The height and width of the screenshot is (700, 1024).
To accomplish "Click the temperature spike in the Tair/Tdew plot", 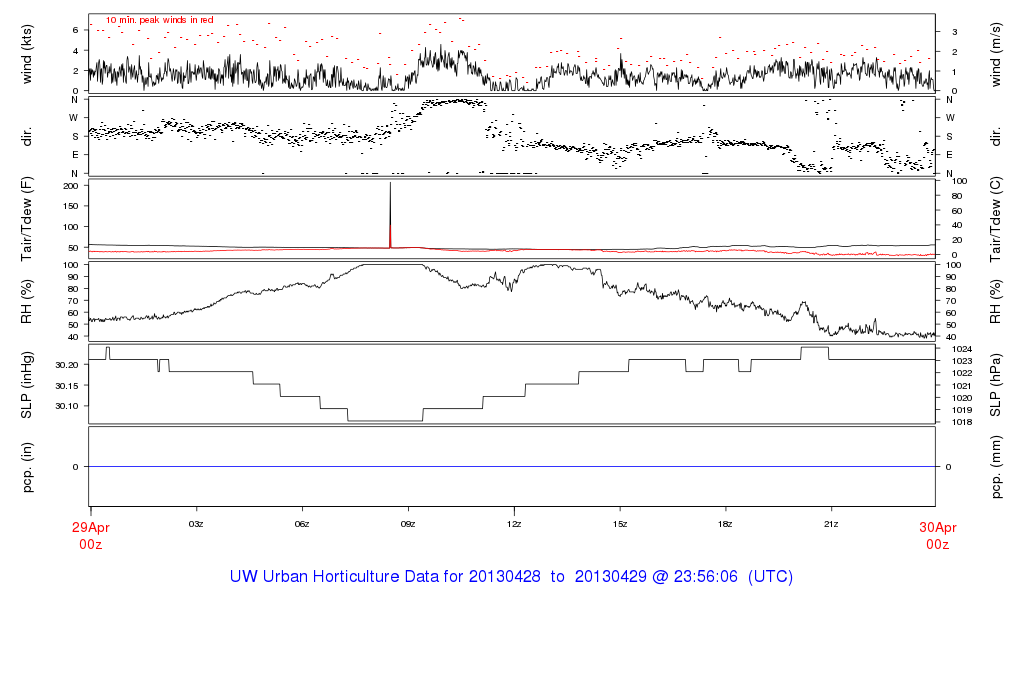I will pyautogui.click(x=391, y=214).
